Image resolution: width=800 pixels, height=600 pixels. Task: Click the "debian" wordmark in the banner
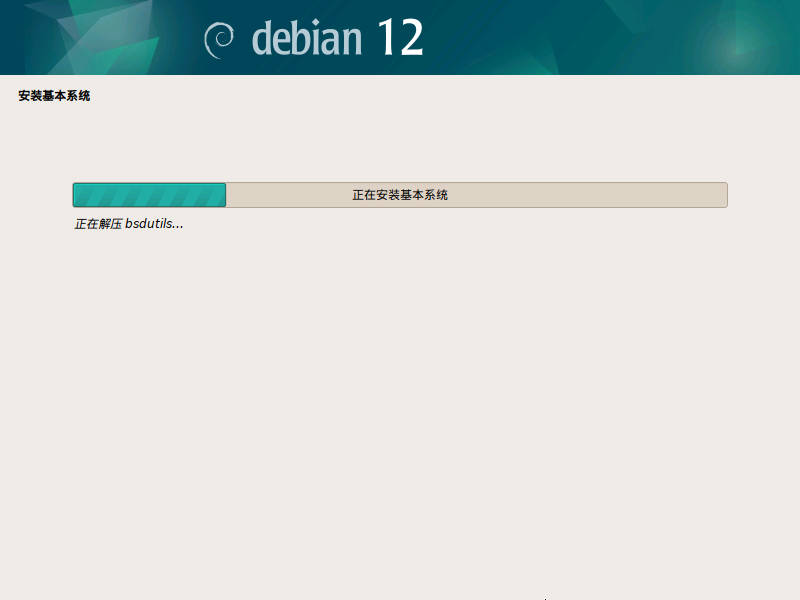[x=307, y=38]
